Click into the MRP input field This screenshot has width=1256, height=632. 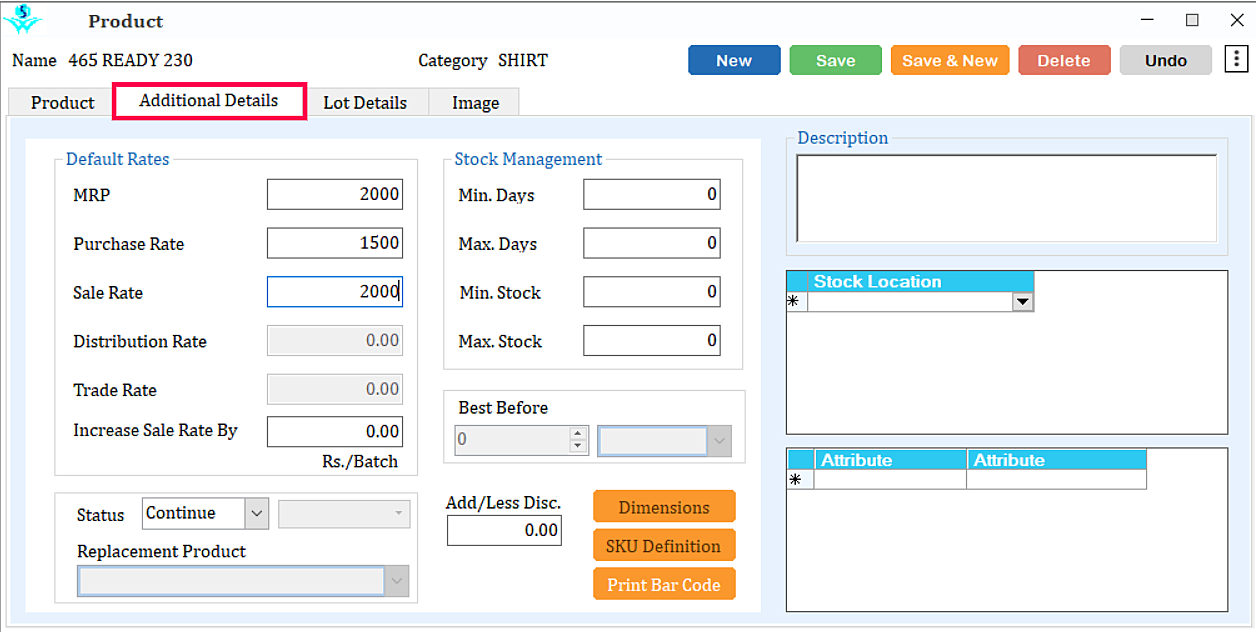(x=334, y=195)
